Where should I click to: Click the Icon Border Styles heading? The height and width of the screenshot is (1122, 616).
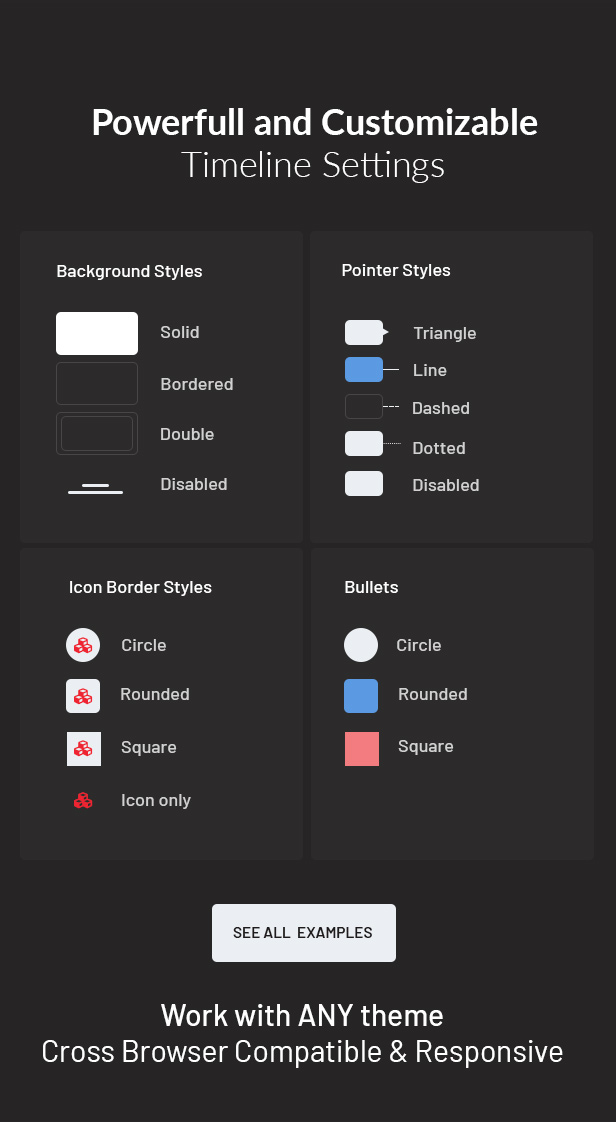click(x=140, y=587)
